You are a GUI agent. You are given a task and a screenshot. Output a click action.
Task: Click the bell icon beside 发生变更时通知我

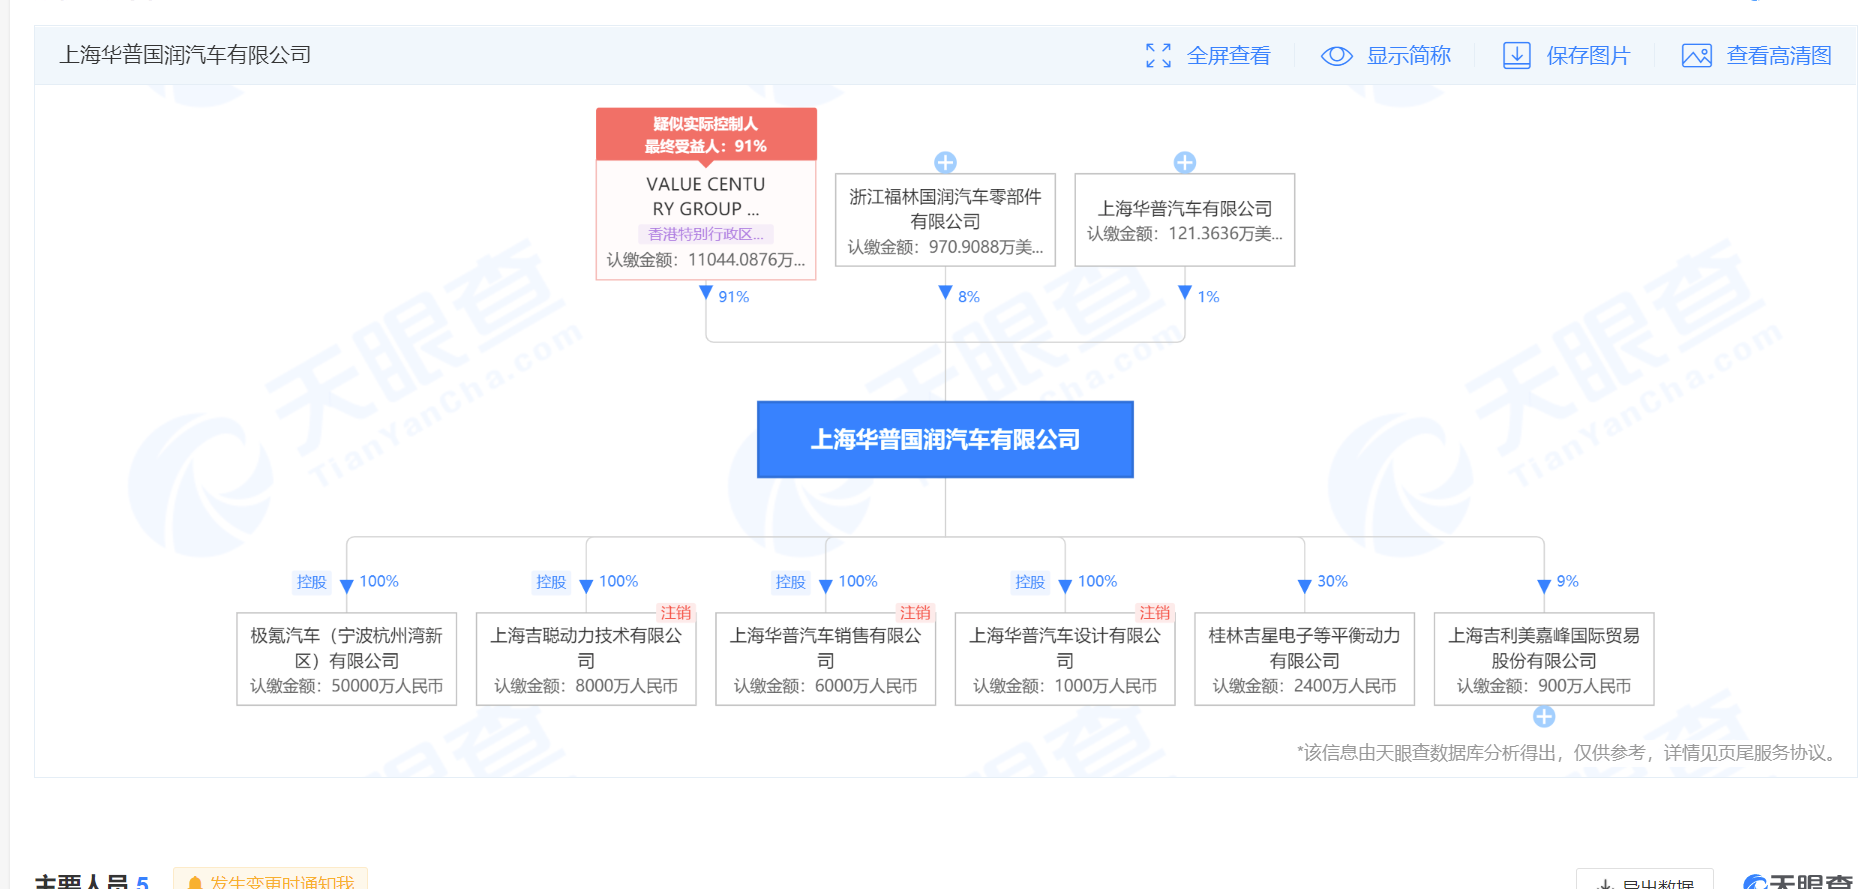point(195,882)
